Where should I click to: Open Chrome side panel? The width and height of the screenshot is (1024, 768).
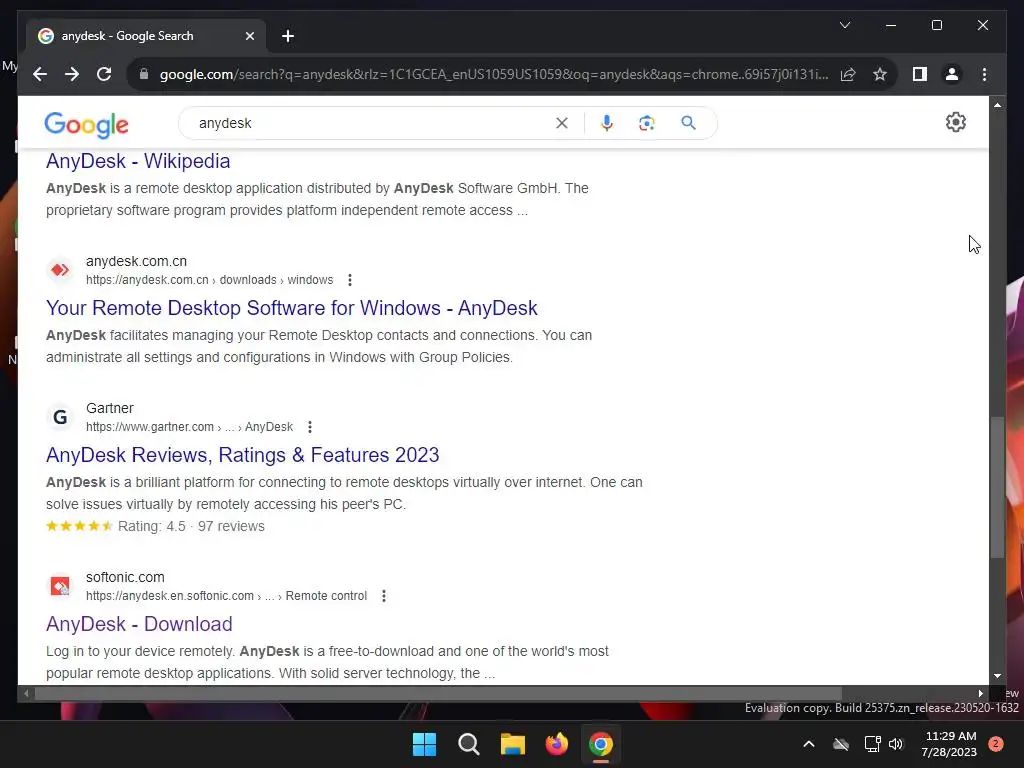(x=920, y=74)
